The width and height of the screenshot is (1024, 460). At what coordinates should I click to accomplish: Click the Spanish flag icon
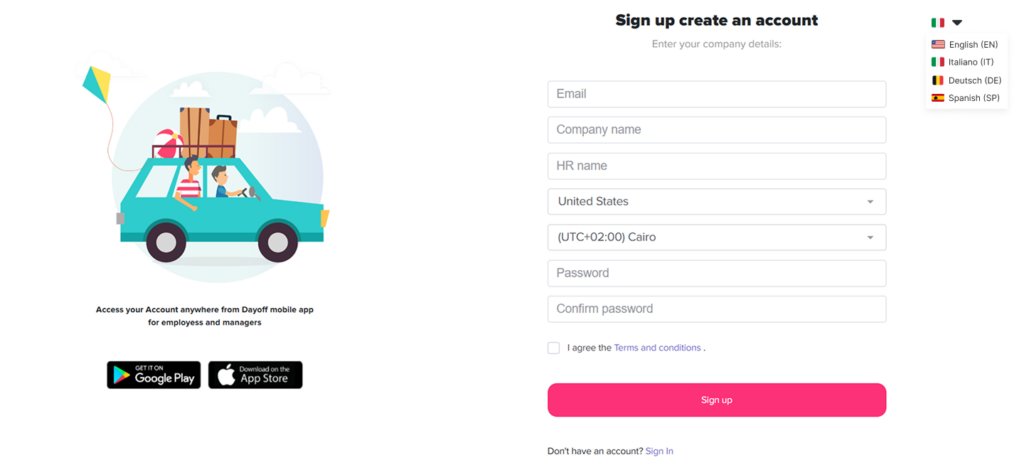938,98
